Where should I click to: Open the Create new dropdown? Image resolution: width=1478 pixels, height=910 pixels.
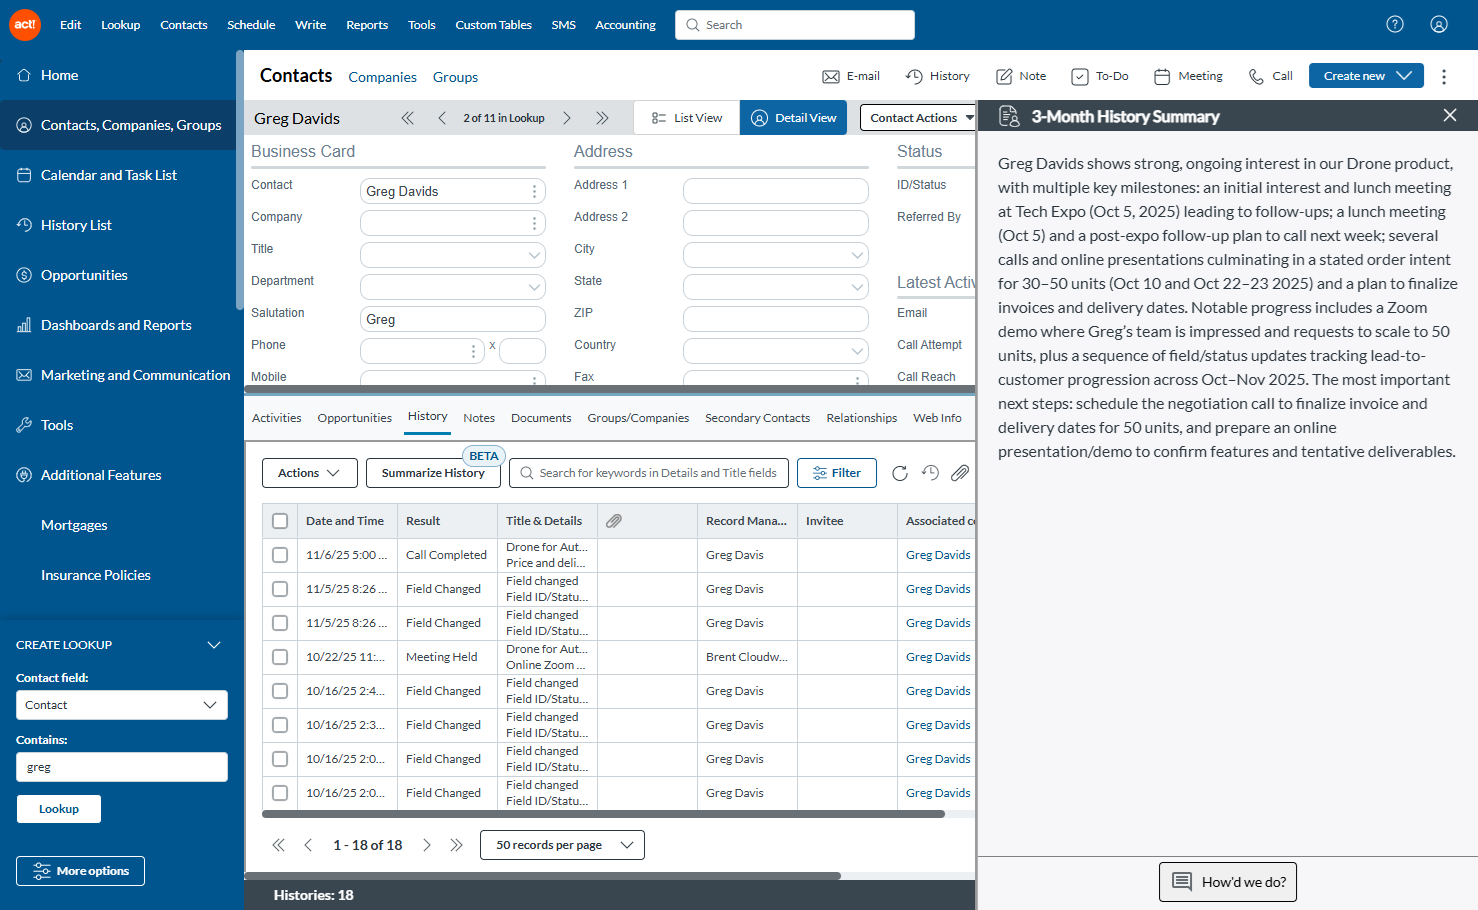[1366, 76]
